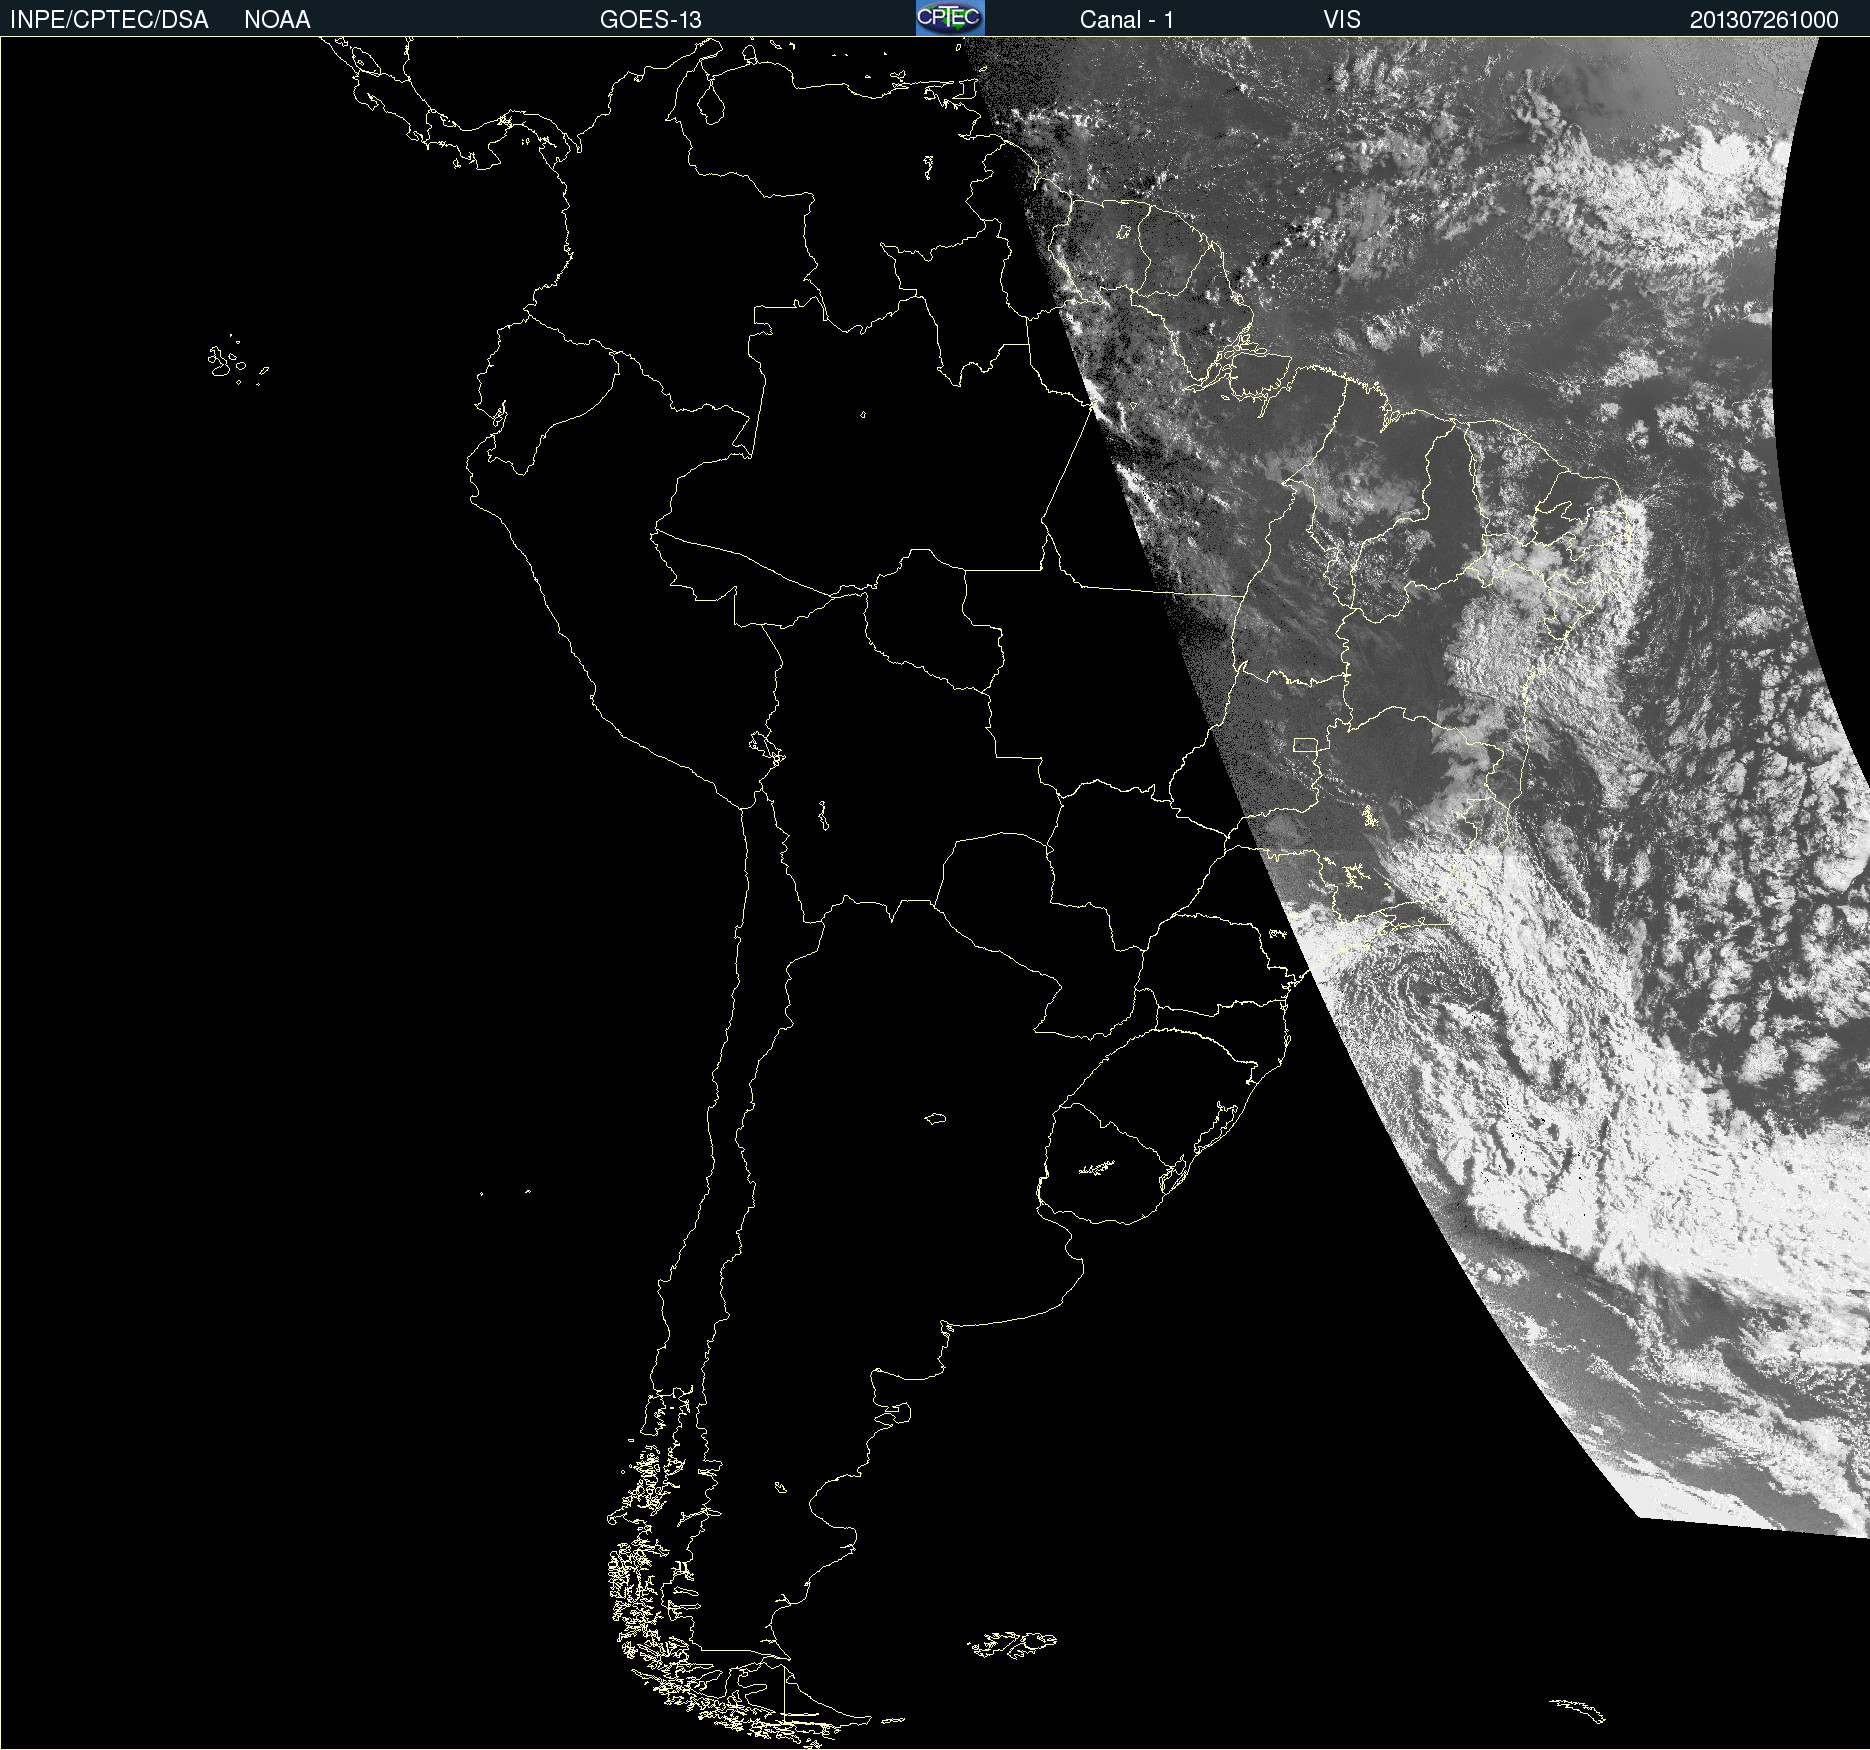This screenshot has height=1750, width=1870.
Task: Click the GOES-13 satellite name label
Action: (x=650, y=19)
